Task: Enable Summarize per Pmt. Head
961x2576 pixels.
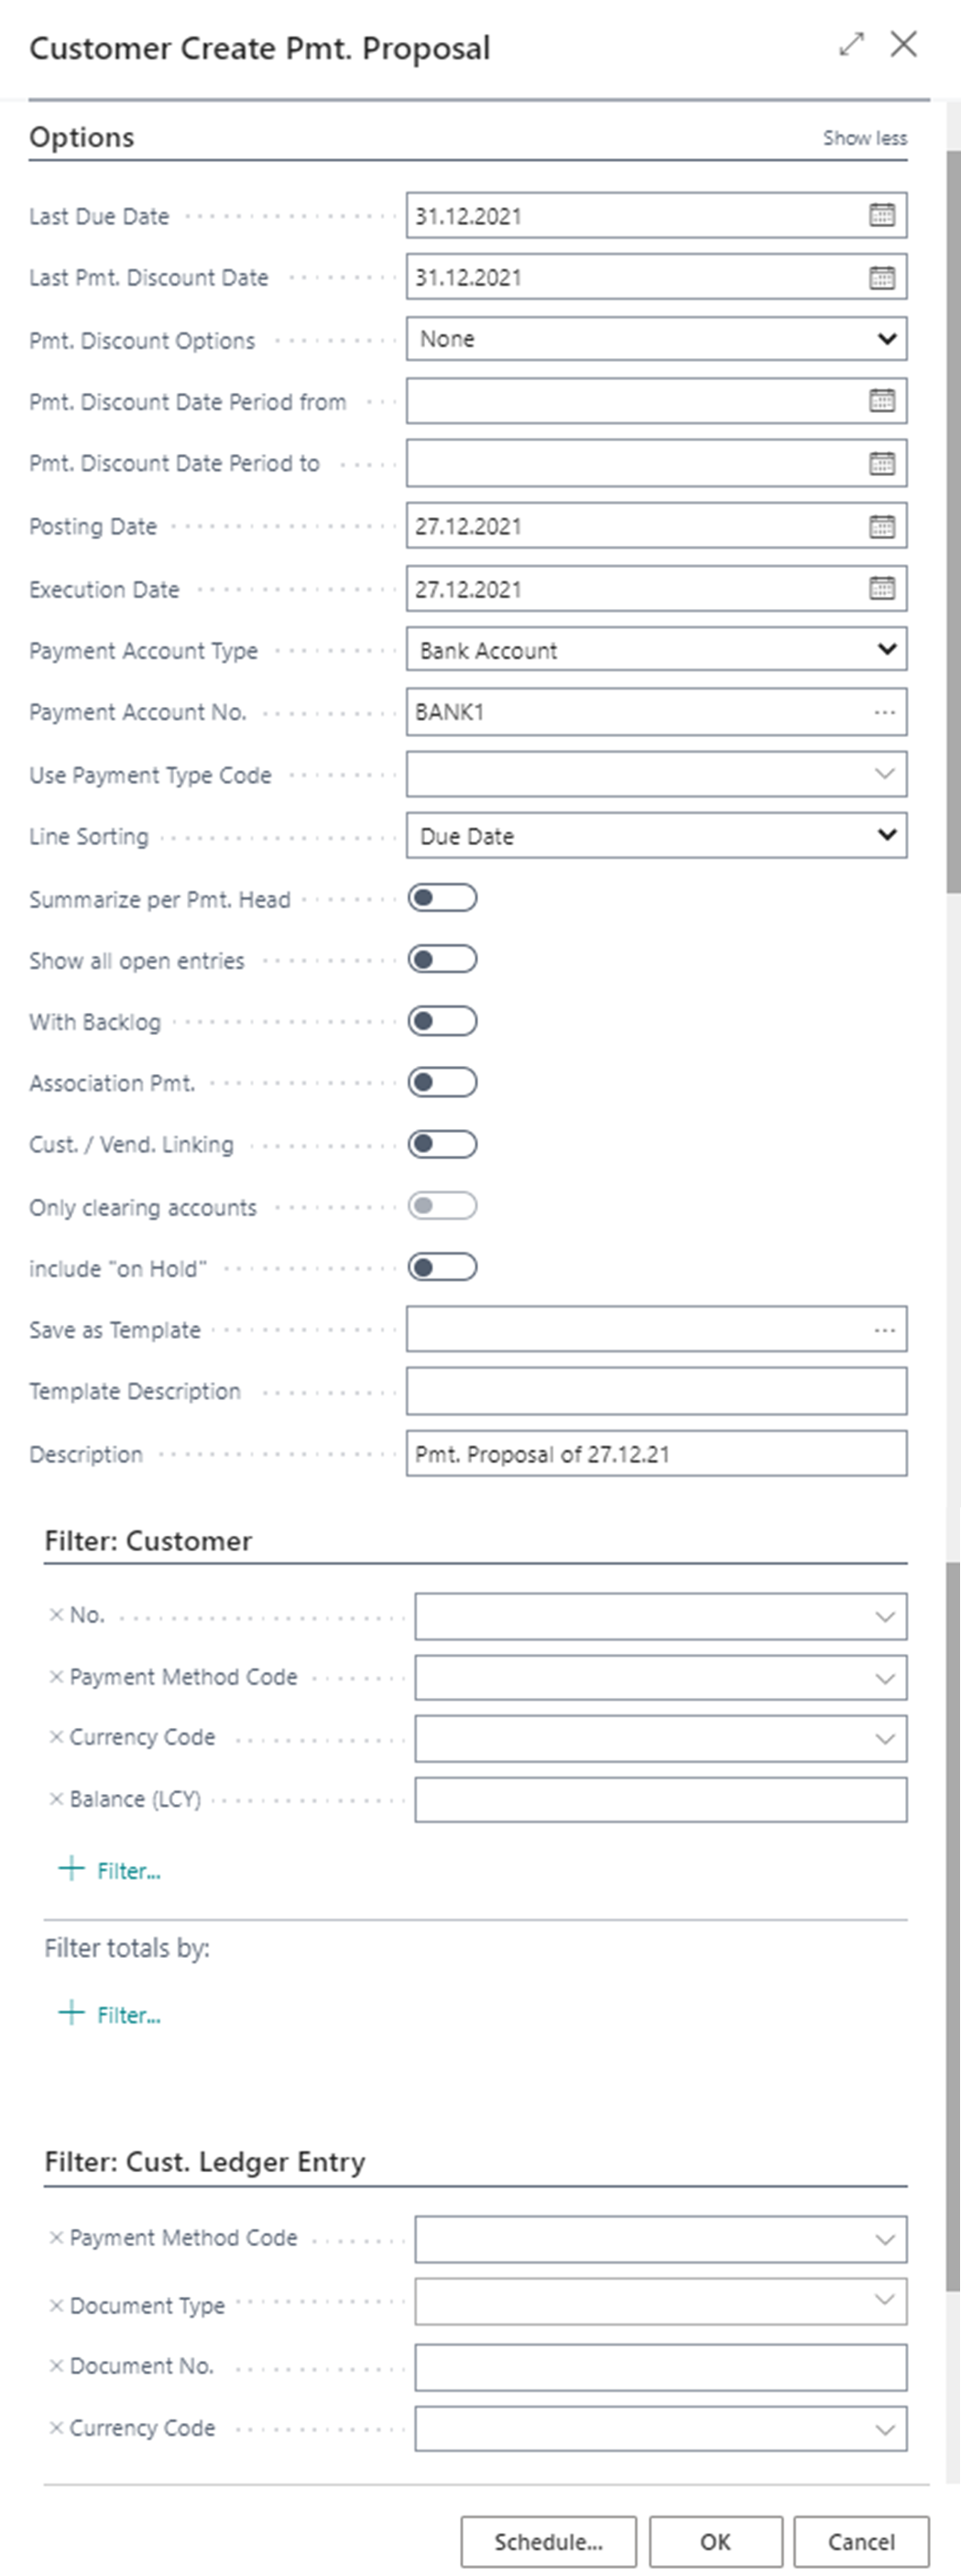Action: point(446,898)
